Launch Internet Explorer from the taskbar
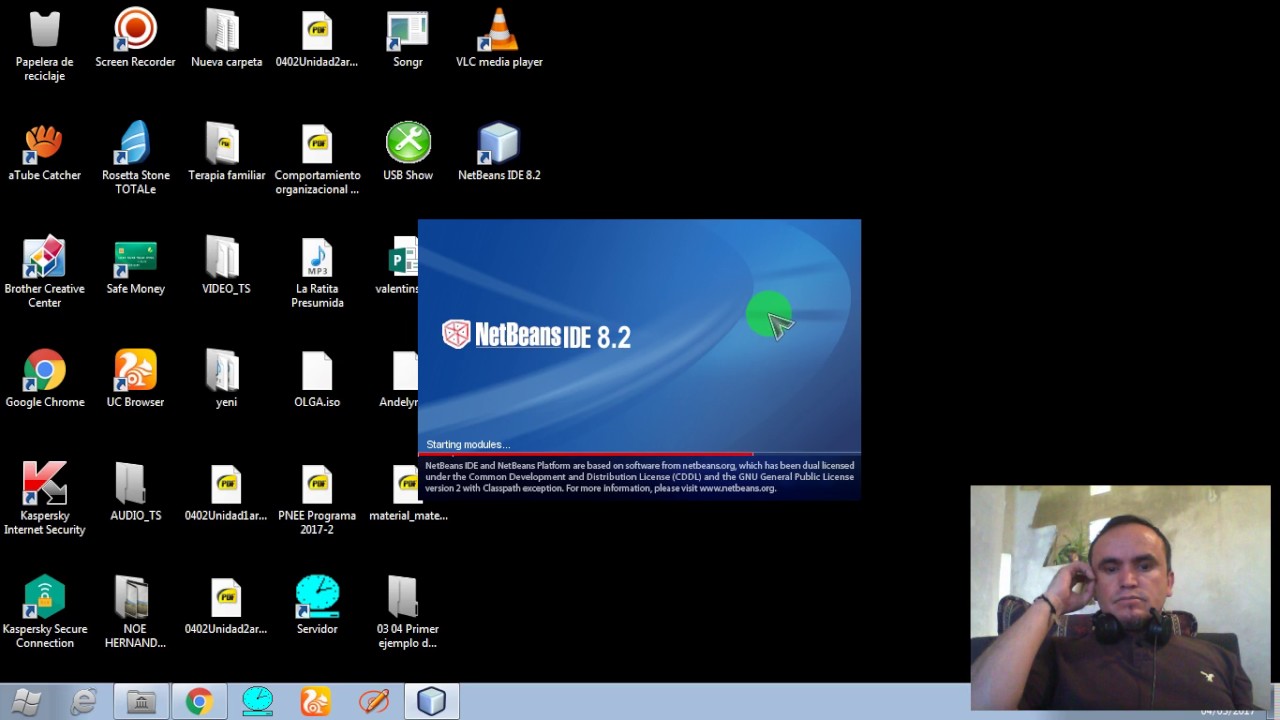The image size is (1280, 720). pyautogui.click(x=84, y=702)
